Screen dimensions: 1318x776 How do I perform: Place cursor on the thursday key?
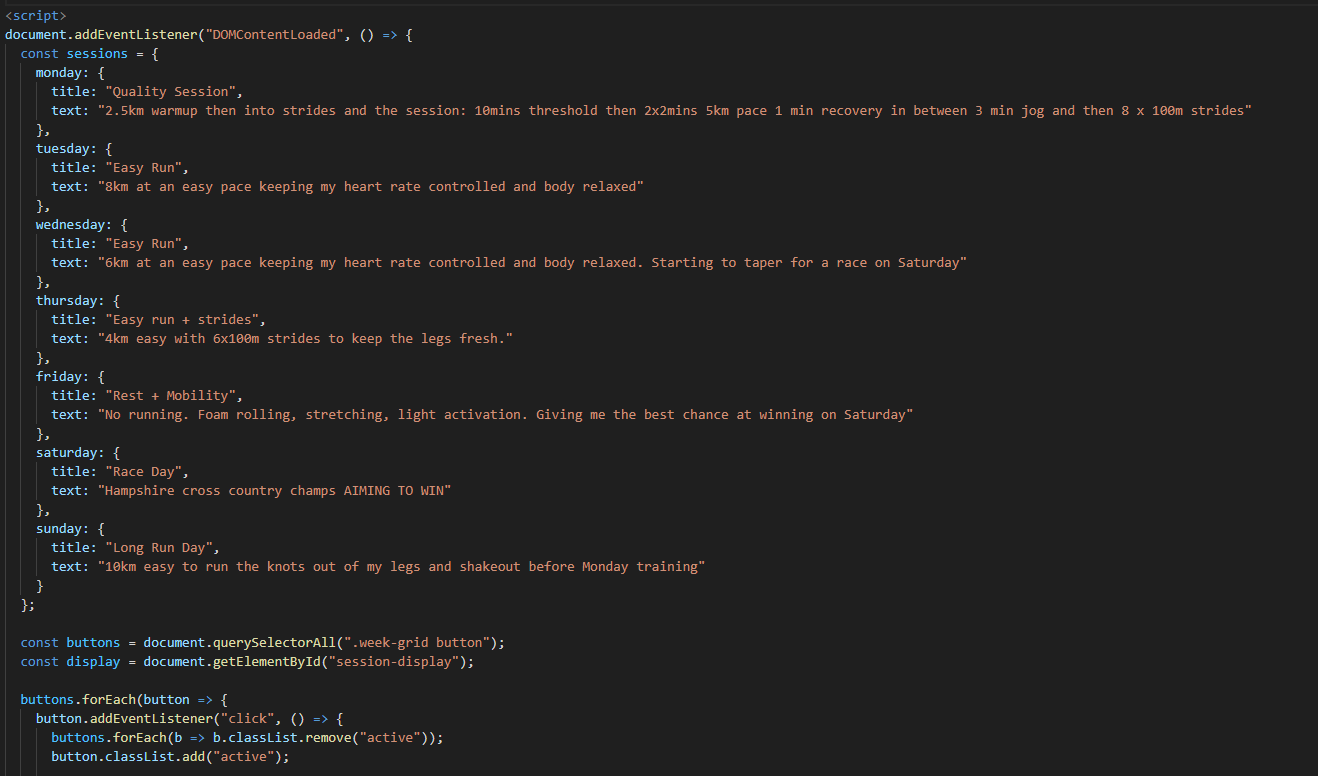coord(66,301)
